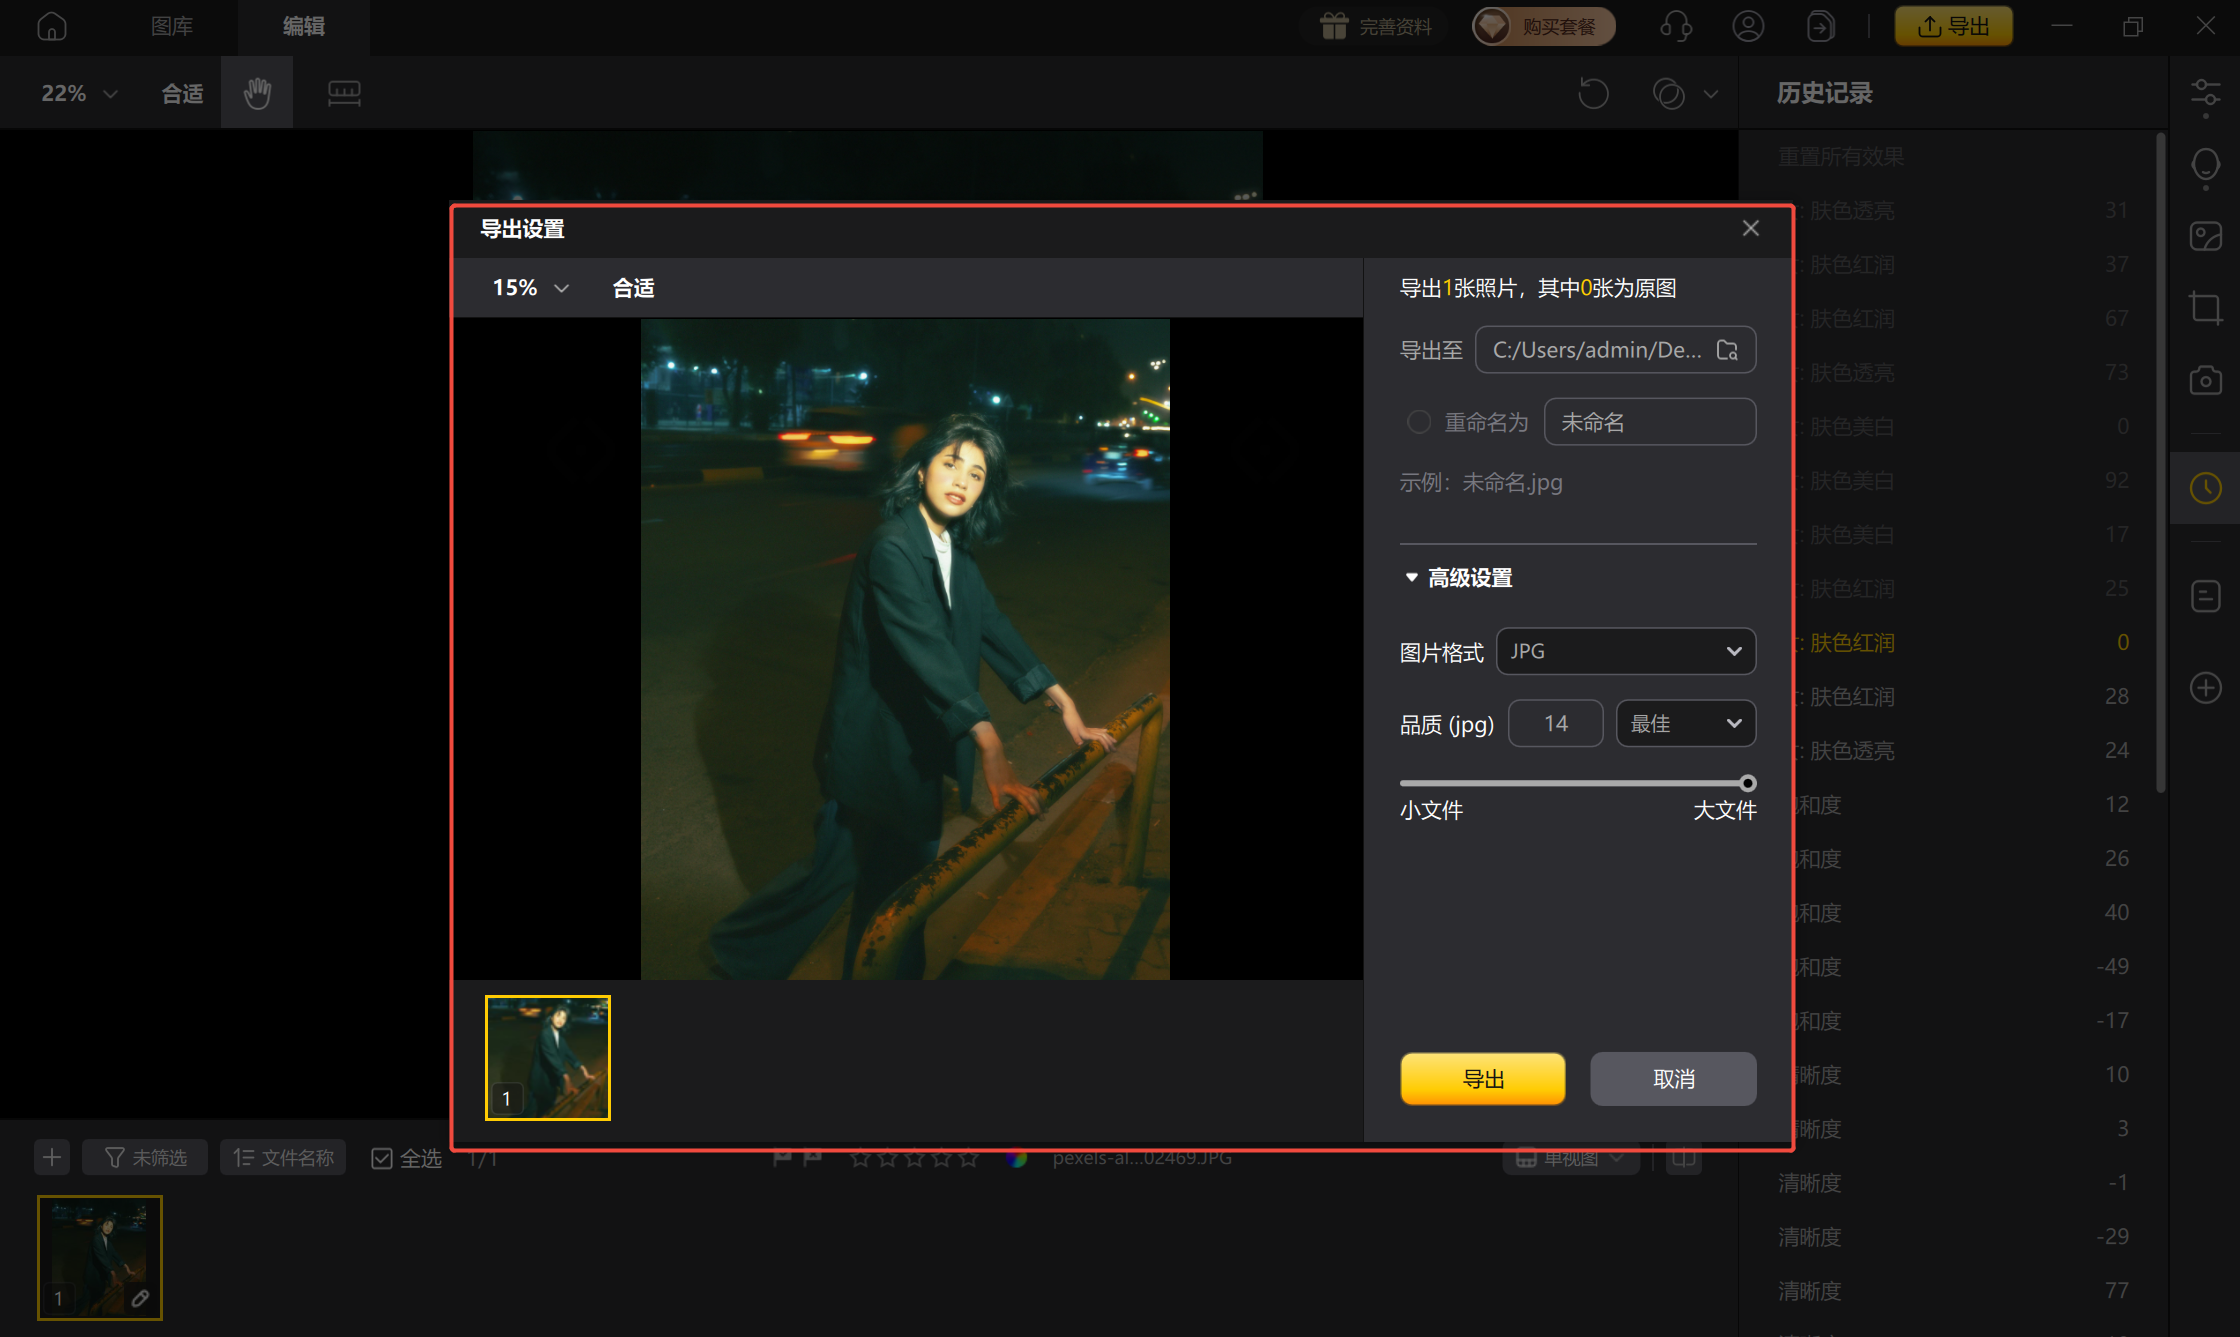Open the crop tool in right sidebar
Screen dimensions: 2240x1337
pyautogui.click(x=2205, y=308)
